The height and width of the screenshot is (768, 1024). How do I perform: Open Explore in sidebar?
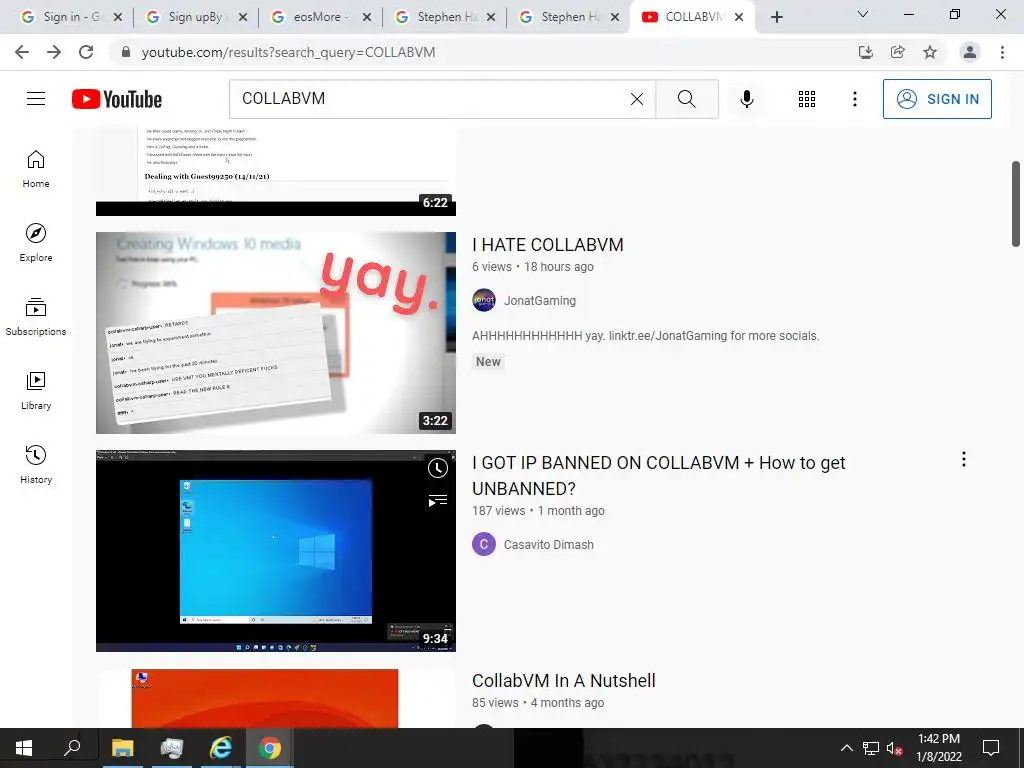pos(36,242)
